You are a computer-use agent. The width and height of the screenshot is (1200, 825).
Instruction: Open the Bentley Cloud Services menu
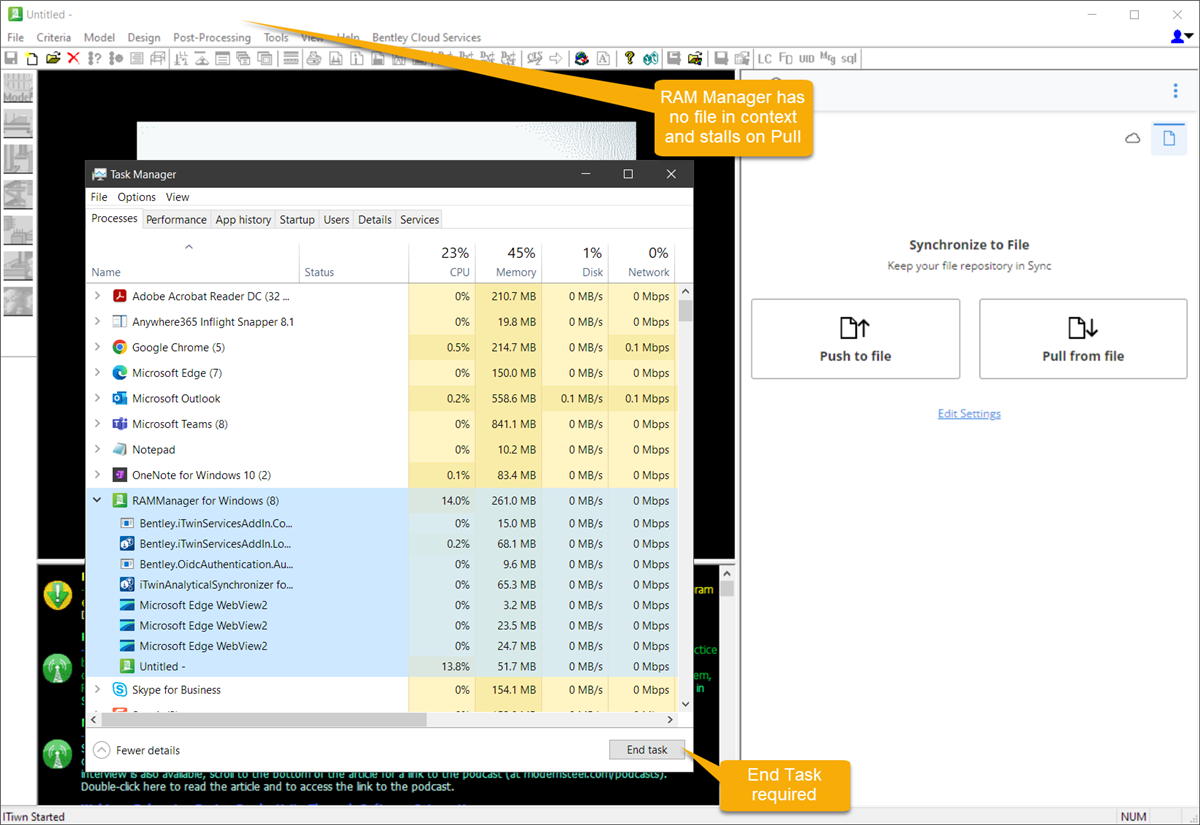pos(427,37)
